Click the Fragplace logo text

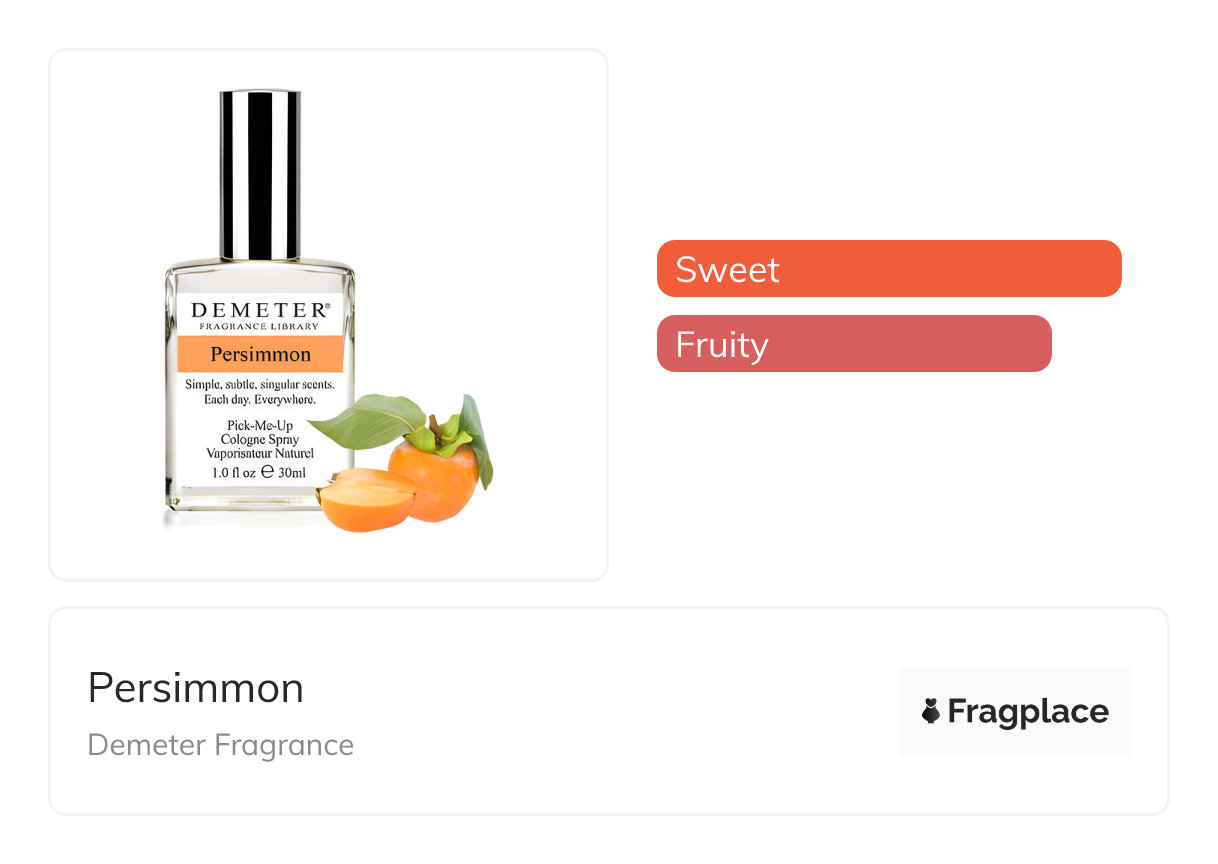pyautogui.click(x=1028, y=711)
